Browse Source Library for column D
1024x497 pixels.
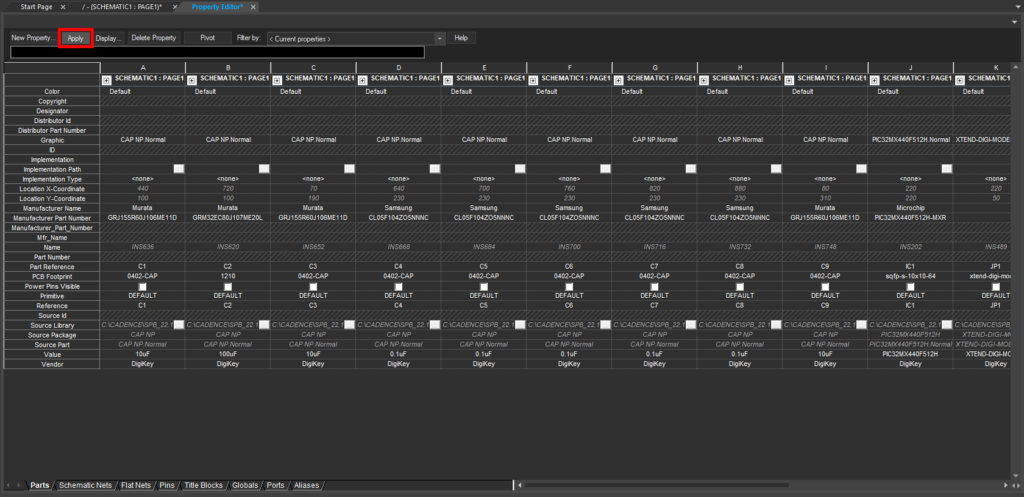(435, 325)
